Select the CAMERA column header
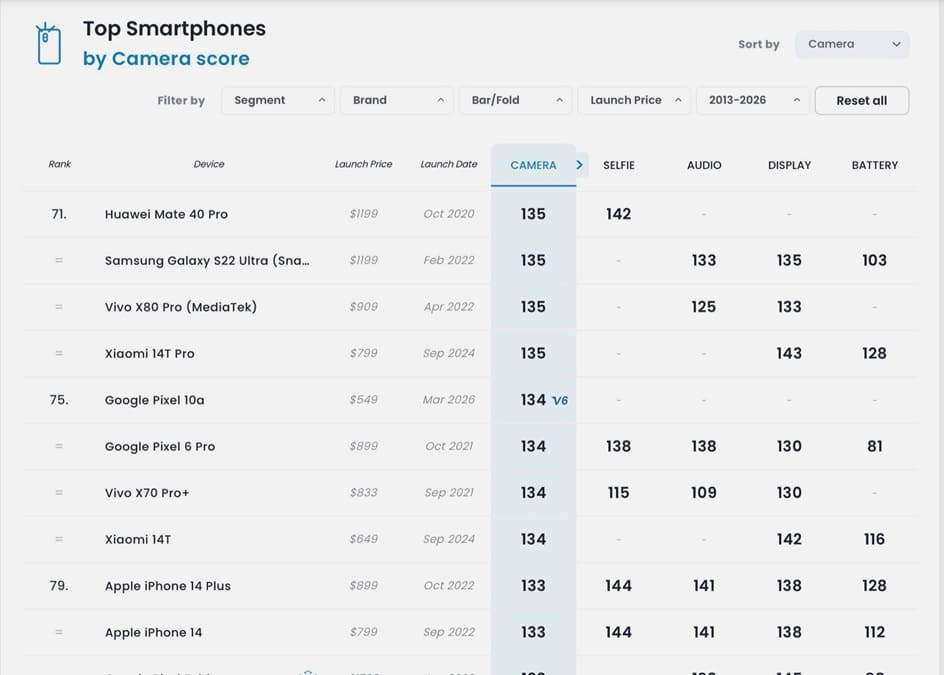 pyautogui.click(x=533, y=165)
